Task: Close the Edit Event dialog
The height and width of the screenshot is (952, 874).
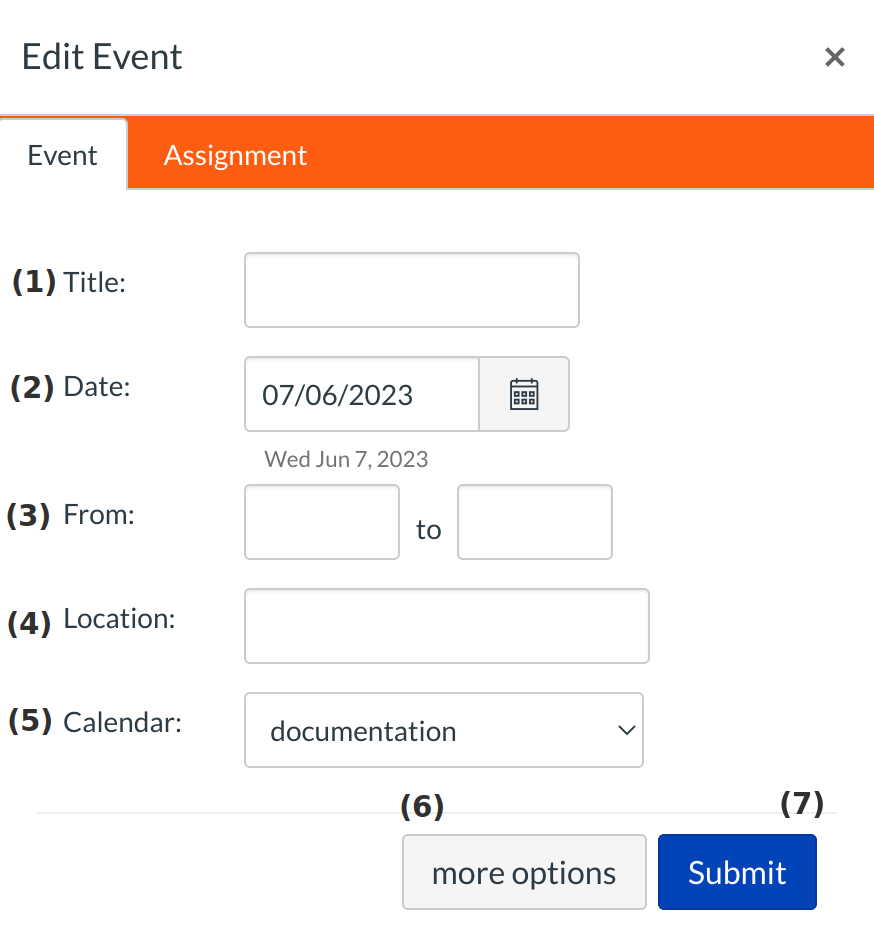Action: click(x=834, y=57)
